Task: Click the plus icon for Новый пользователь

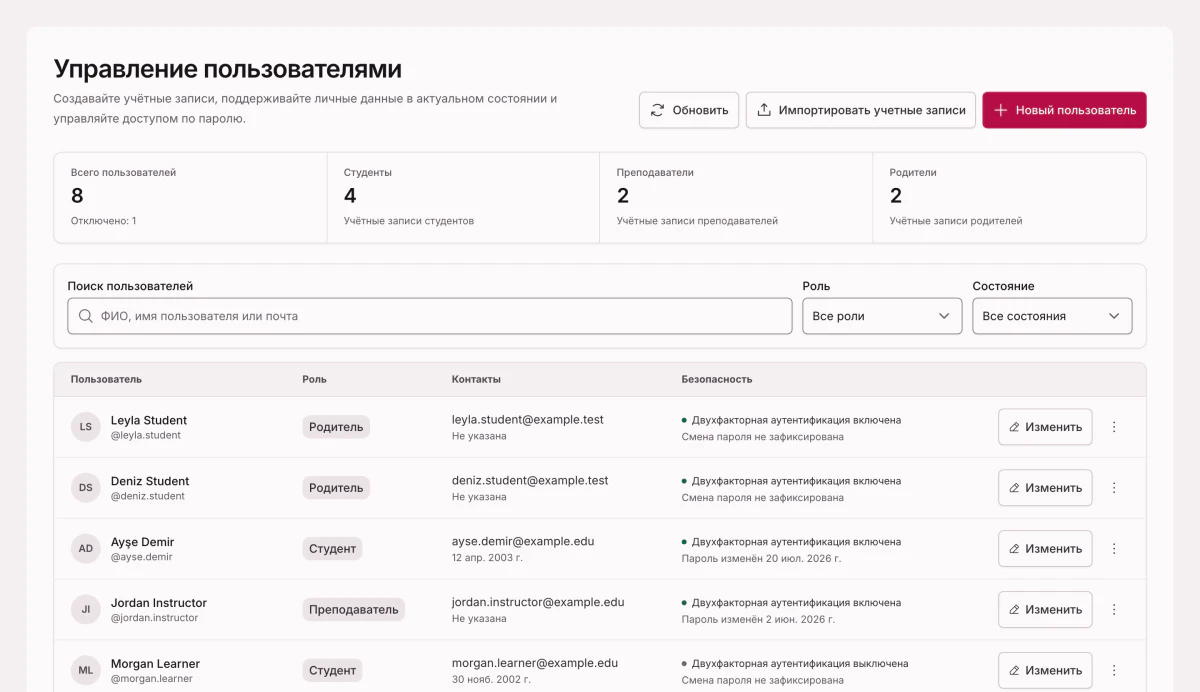Action: pyautogui.click(x=1000, y=110)
